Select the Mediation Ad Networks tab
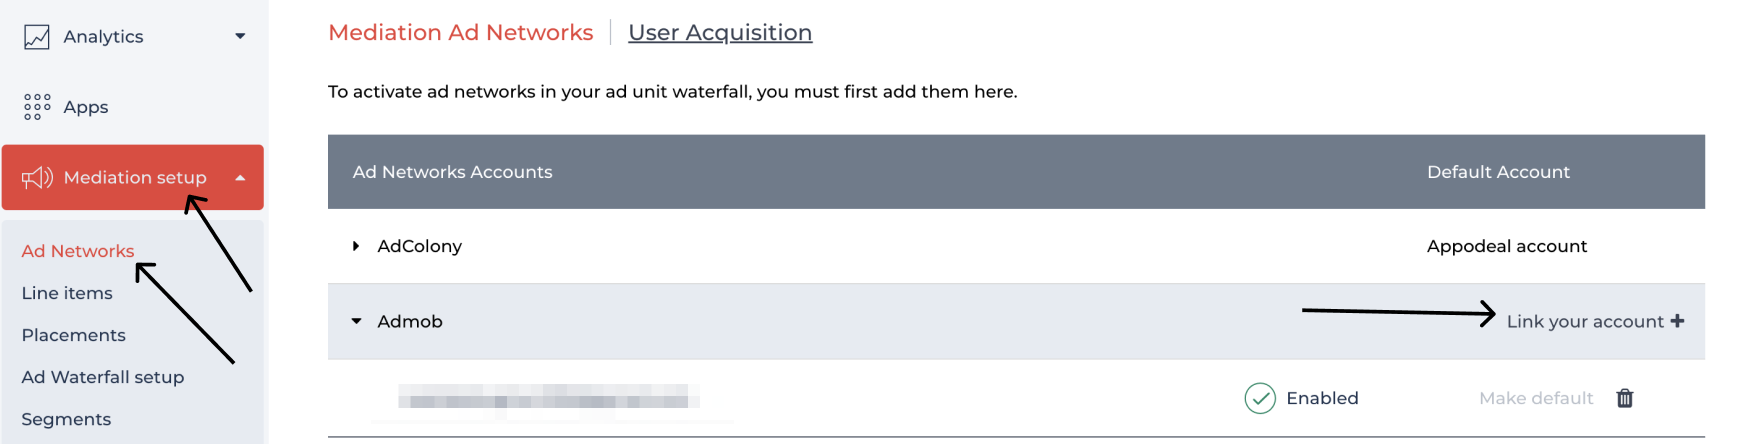1750x444 pixels. pyautogui.click(x=461, y=33)
